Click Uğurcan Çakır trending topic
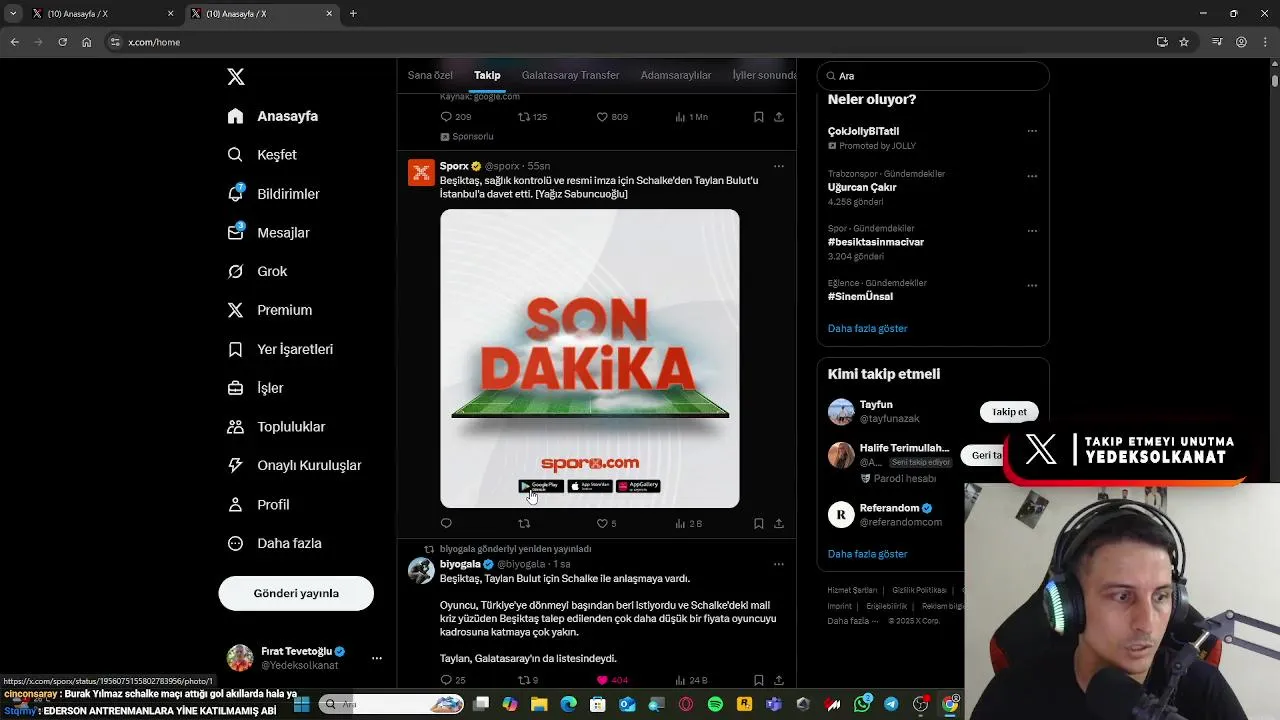The image size is (1280, 720). [x=862, y=187]
